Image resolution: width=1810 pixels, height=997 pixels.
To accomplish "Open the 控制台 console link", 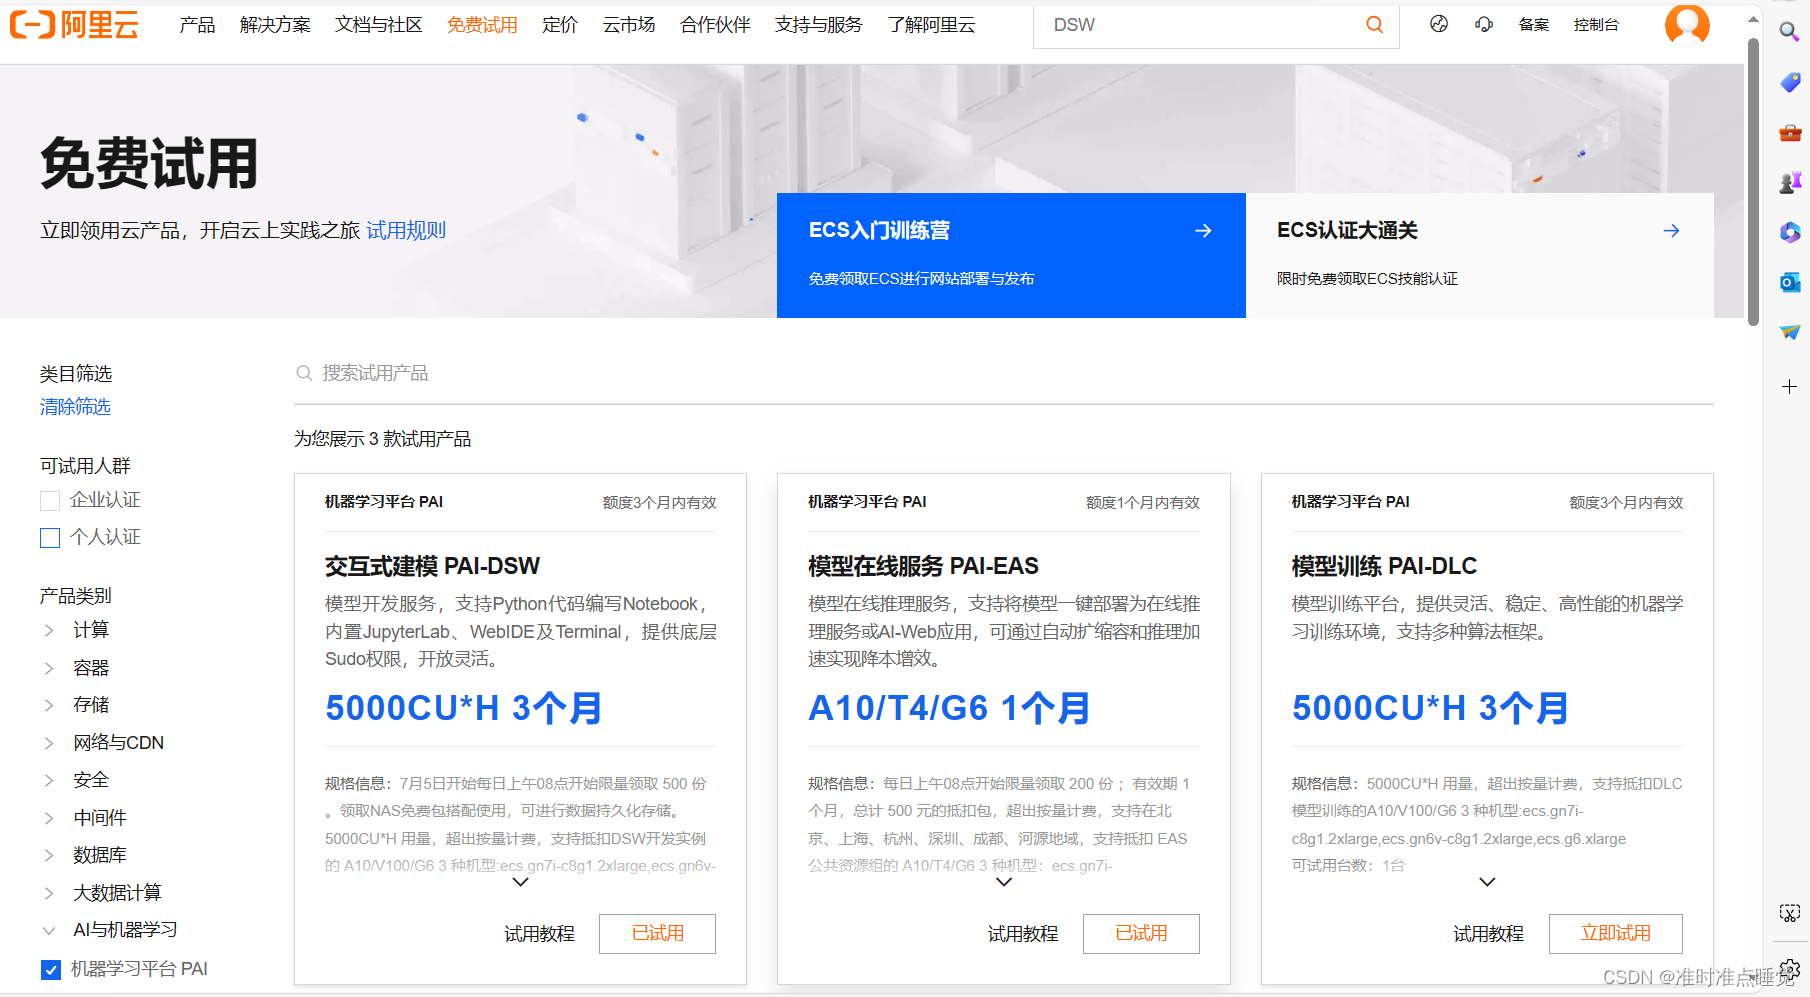I will tap(1596, 25).
